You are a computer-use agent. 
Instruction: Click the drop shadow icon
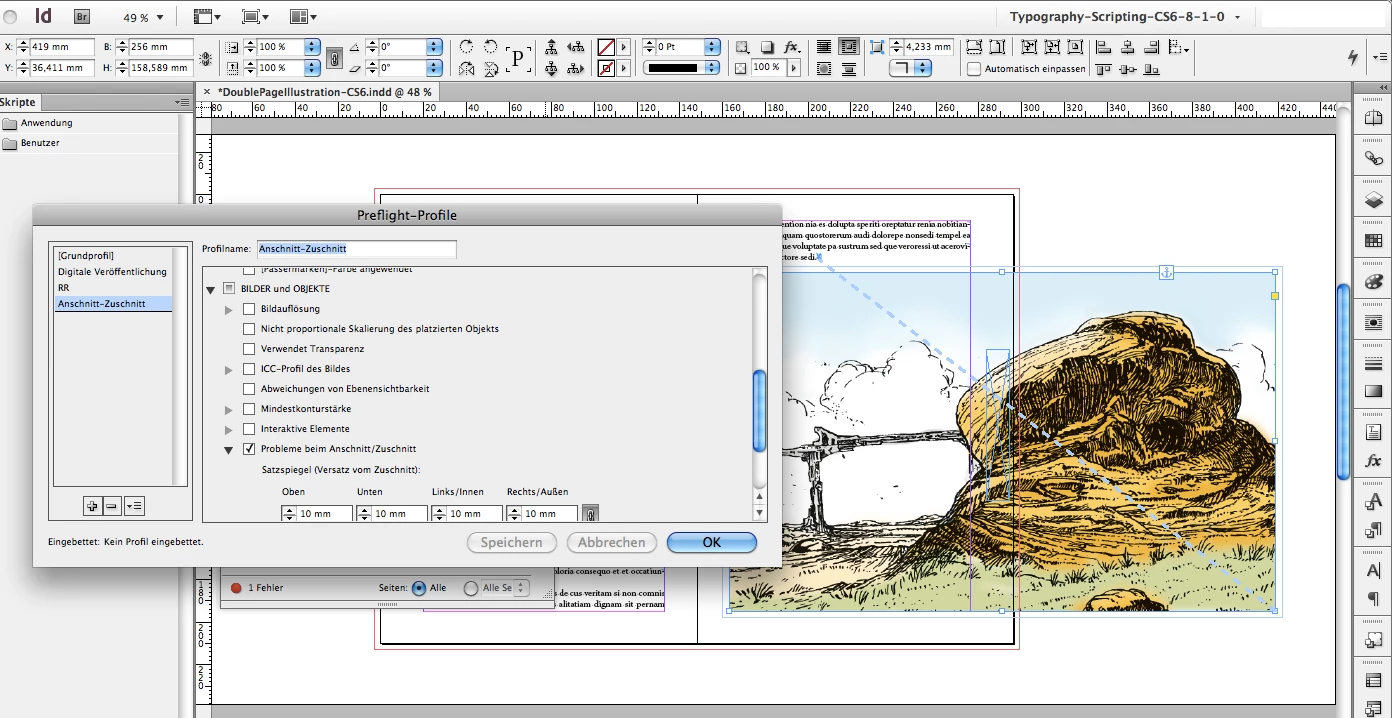[767, 47]
